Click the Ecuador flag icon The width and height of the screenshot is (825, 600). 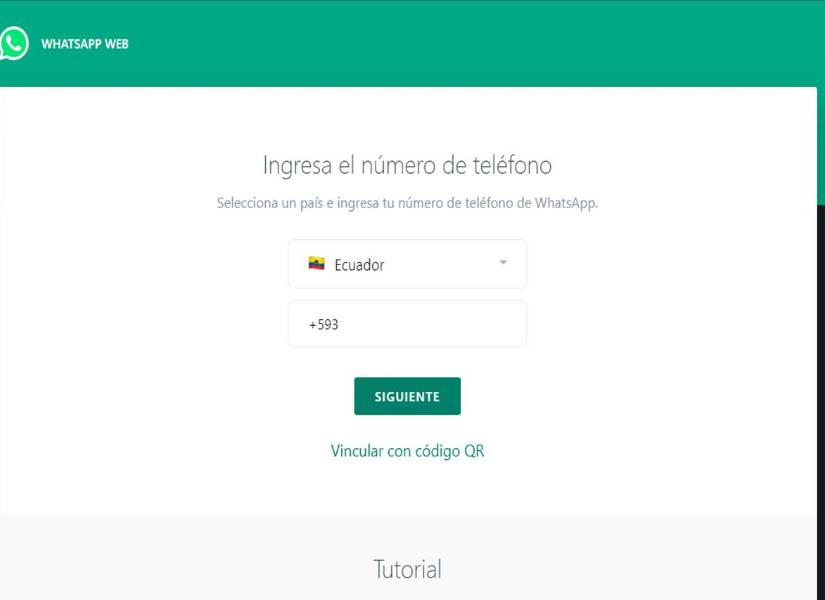click(316, 263)
